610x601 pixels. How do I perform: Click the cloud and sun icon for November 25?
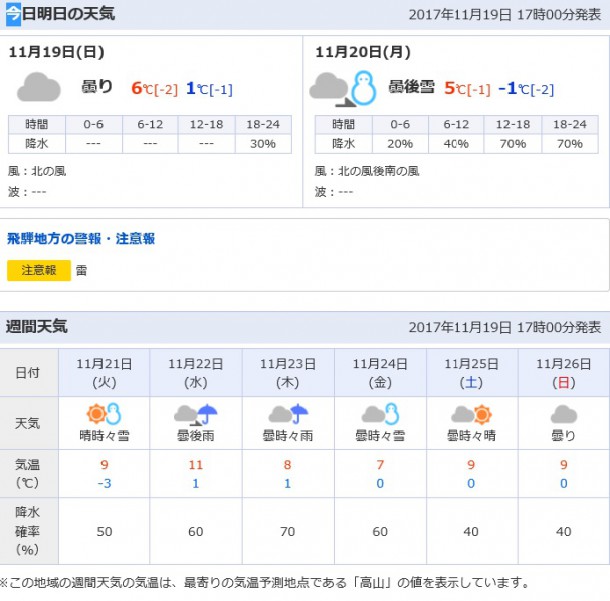(x=471, y=414)
